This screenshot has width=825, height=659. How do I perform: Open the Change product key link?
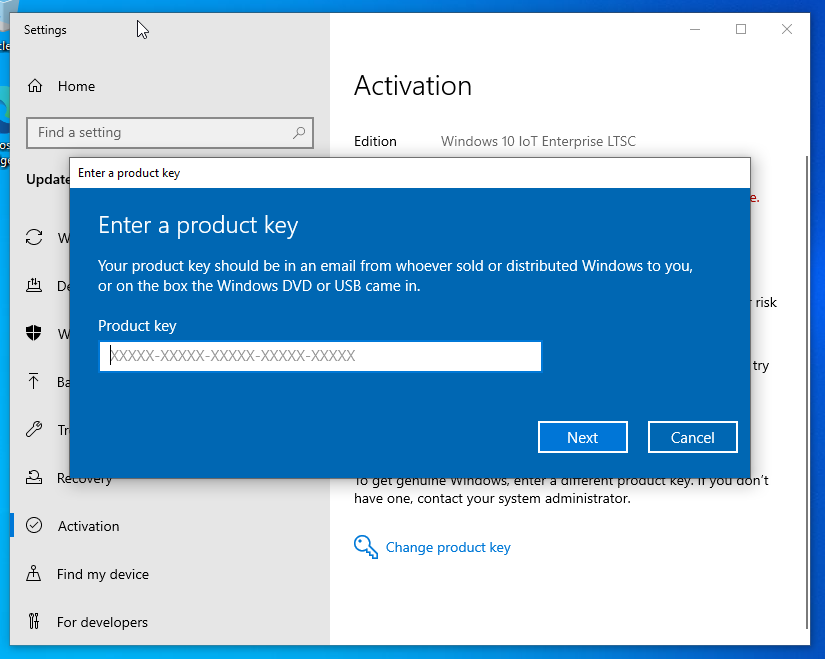click(x=448, y=547)
